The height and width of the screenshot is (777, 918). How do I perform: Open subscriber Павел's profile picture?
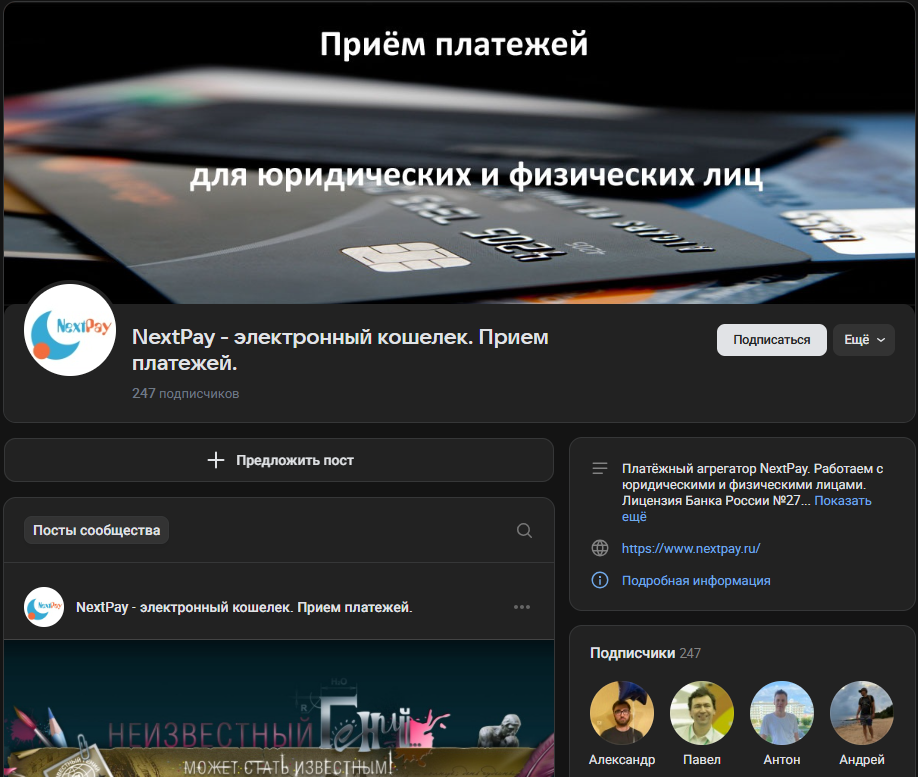(702, 713)
